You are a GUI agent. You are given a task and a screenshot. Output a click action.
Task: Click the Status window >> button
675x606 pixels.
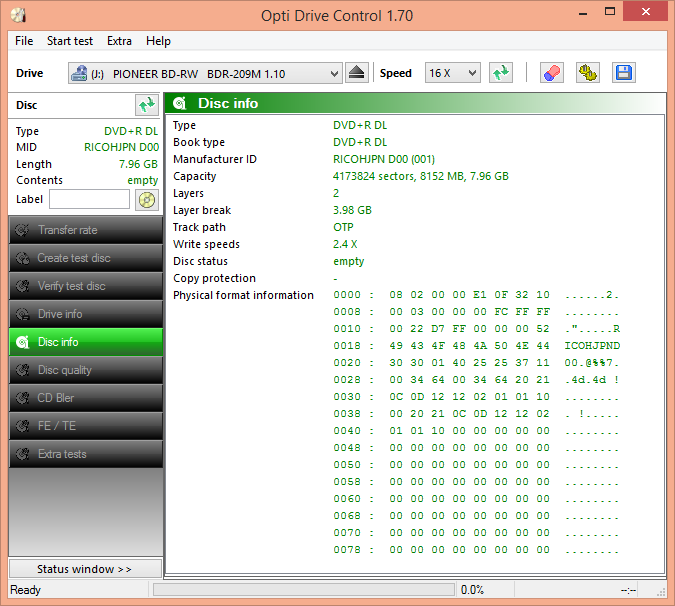point(86,569)
